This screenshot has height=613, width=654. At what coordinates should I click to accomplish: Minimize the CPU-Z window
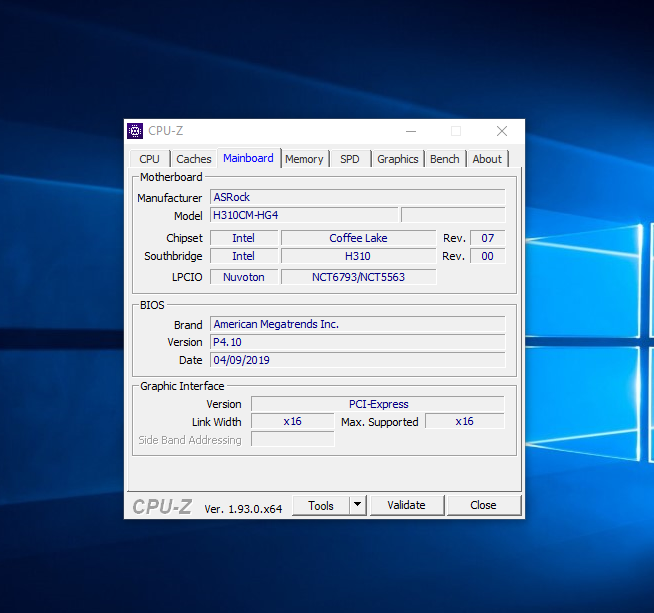(411, 131)
